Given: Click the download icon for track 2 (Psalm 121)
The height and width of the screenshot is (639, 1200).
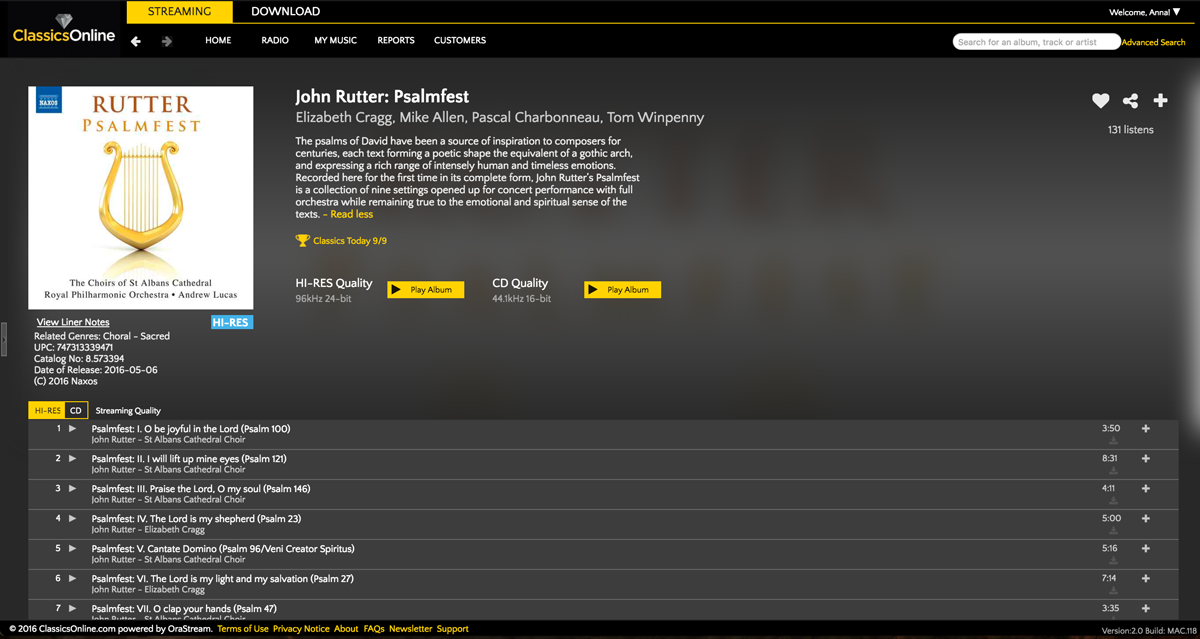Looking at the screenshot, I should click(1113, 471).
